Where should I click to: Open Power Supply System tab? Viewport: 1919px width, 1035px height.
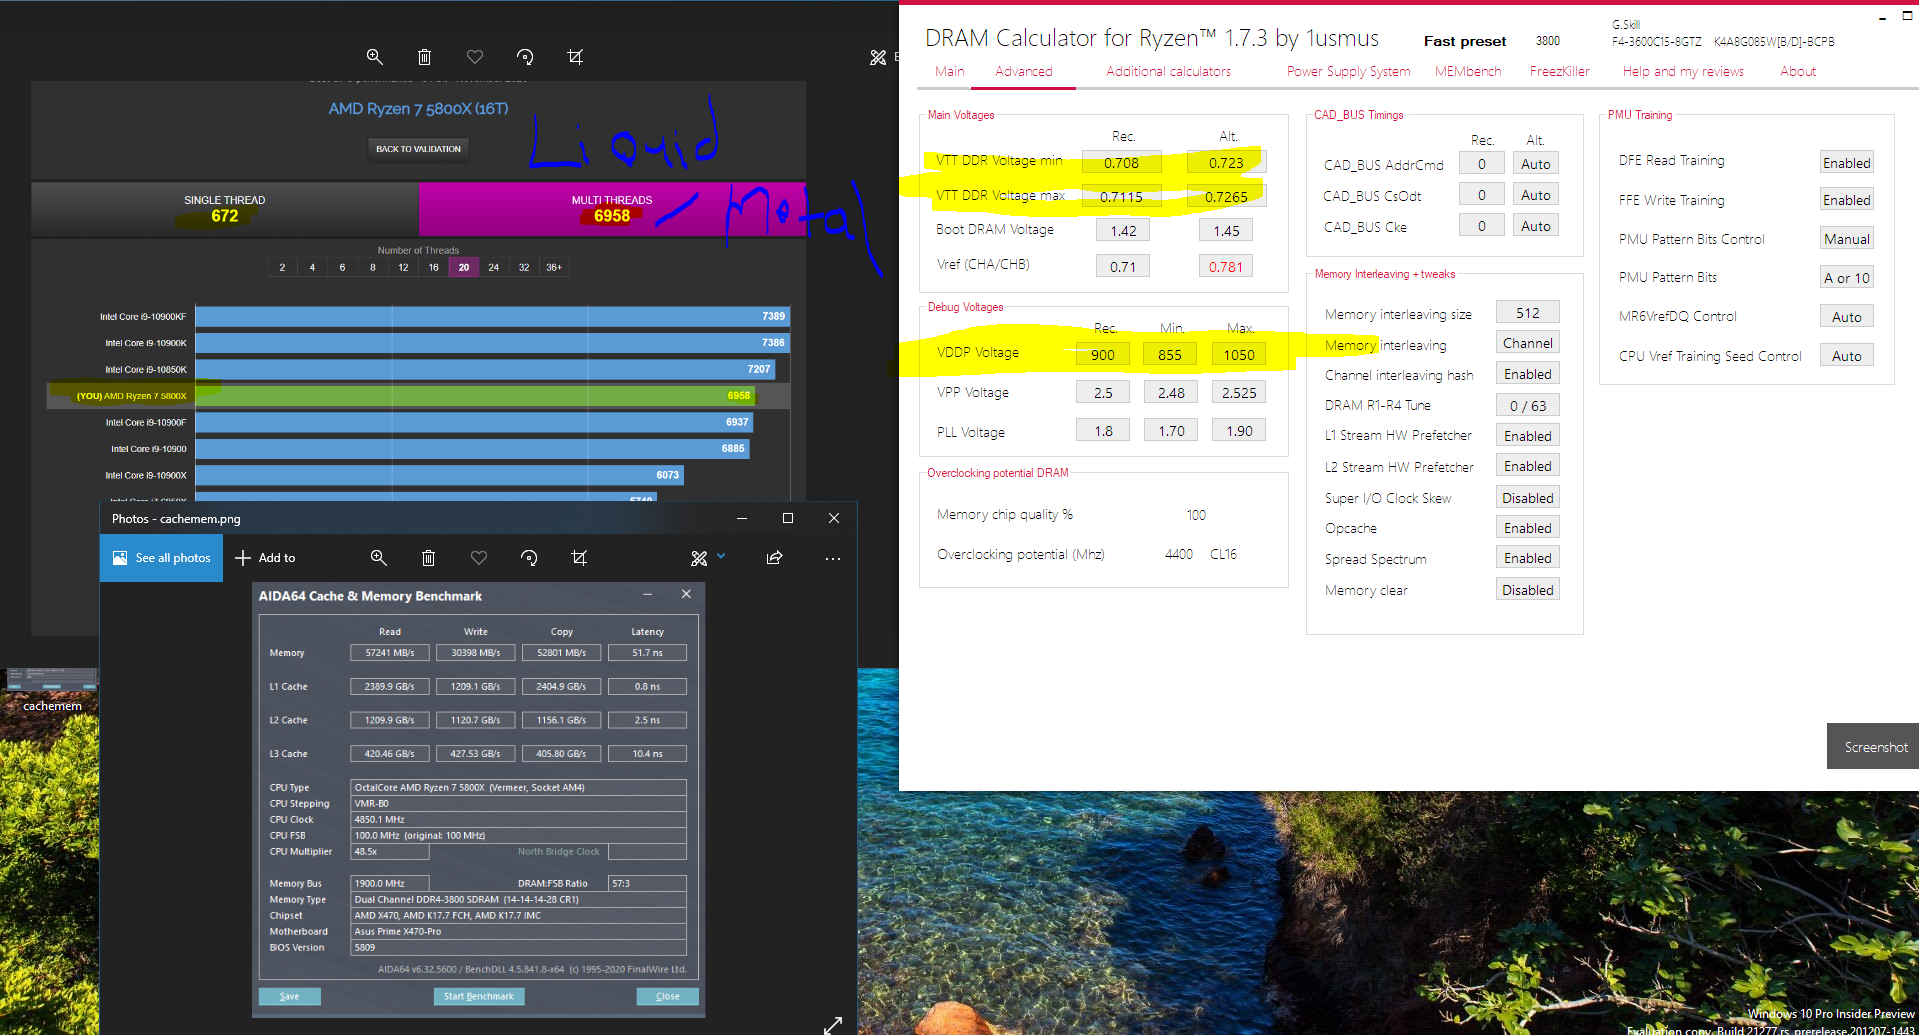1348,71
